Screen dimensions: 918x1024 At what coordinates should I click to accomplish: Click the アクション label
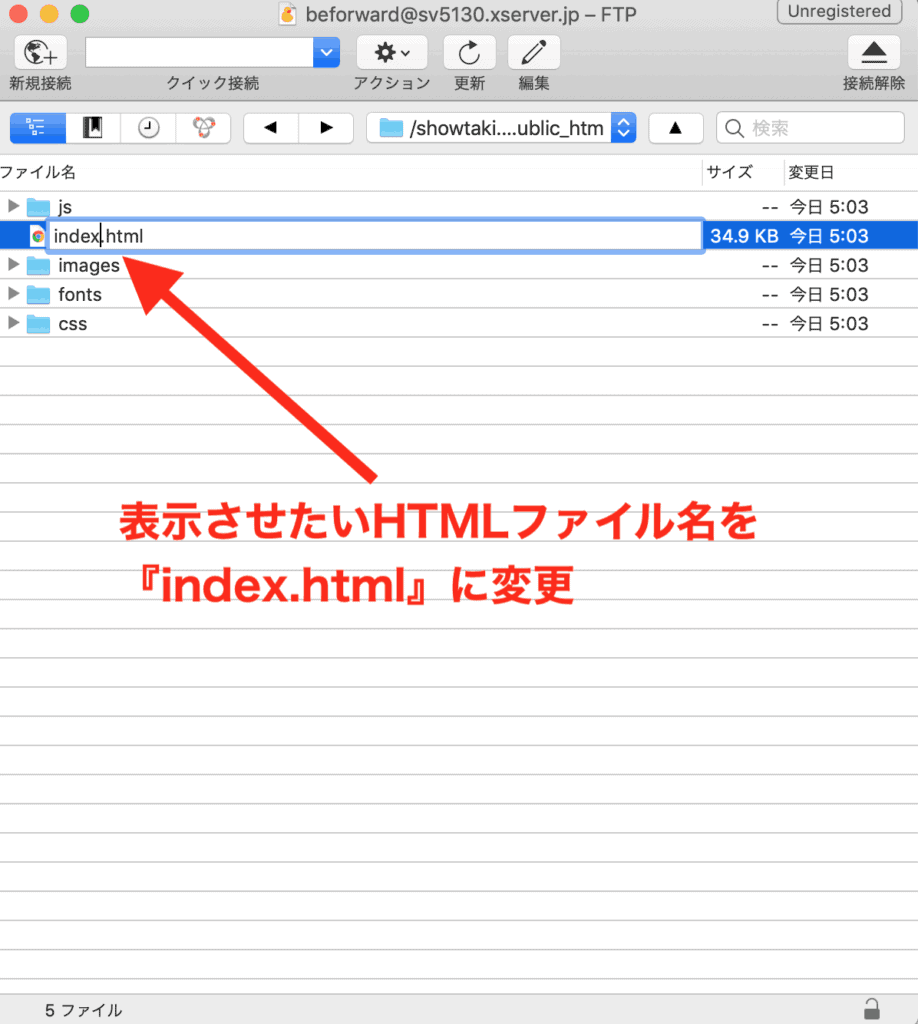coord(392,83)
